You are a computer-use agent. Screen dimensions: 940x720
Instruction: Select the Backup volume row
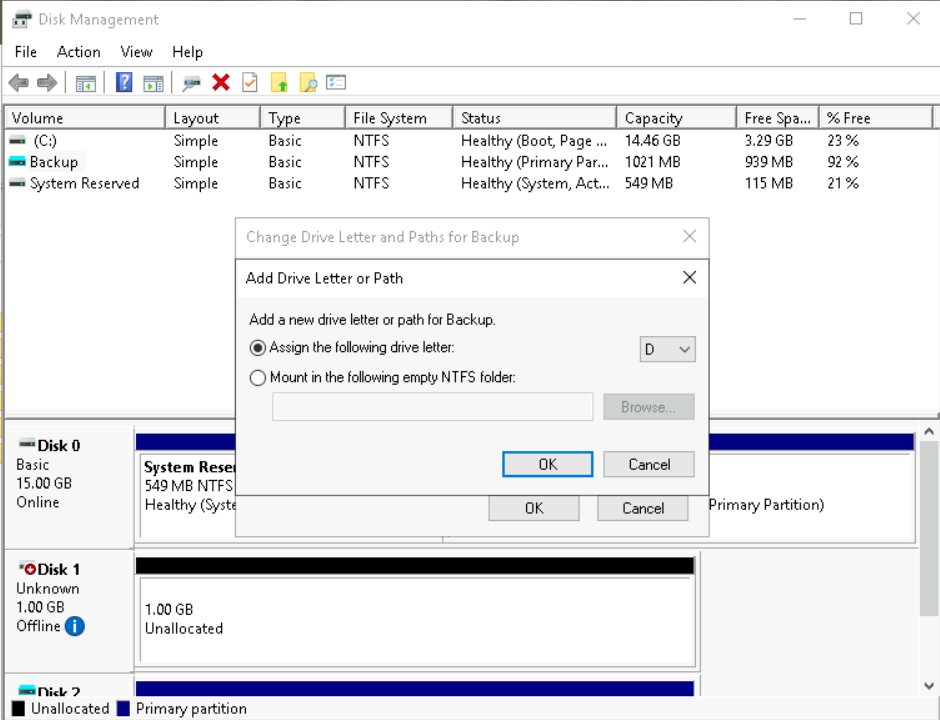(54, 162)
